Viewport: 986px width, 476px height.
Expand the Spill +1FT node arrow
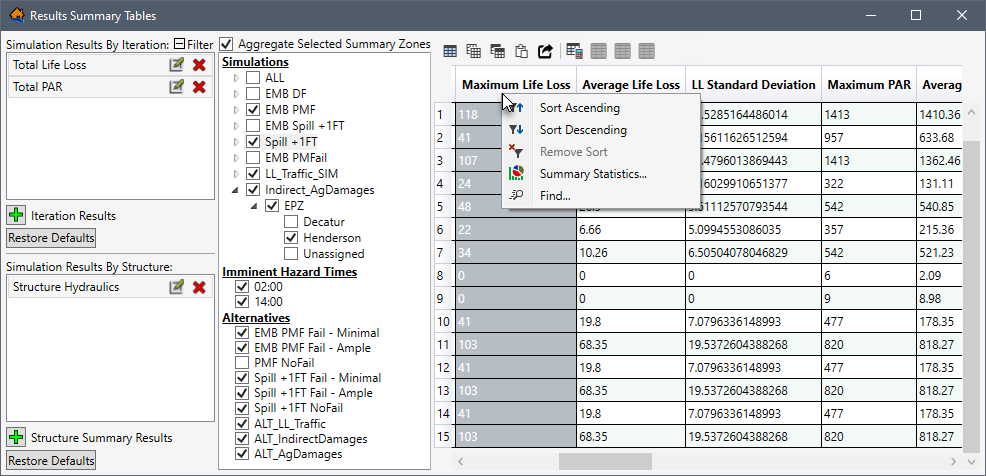[x=236, y=141]
